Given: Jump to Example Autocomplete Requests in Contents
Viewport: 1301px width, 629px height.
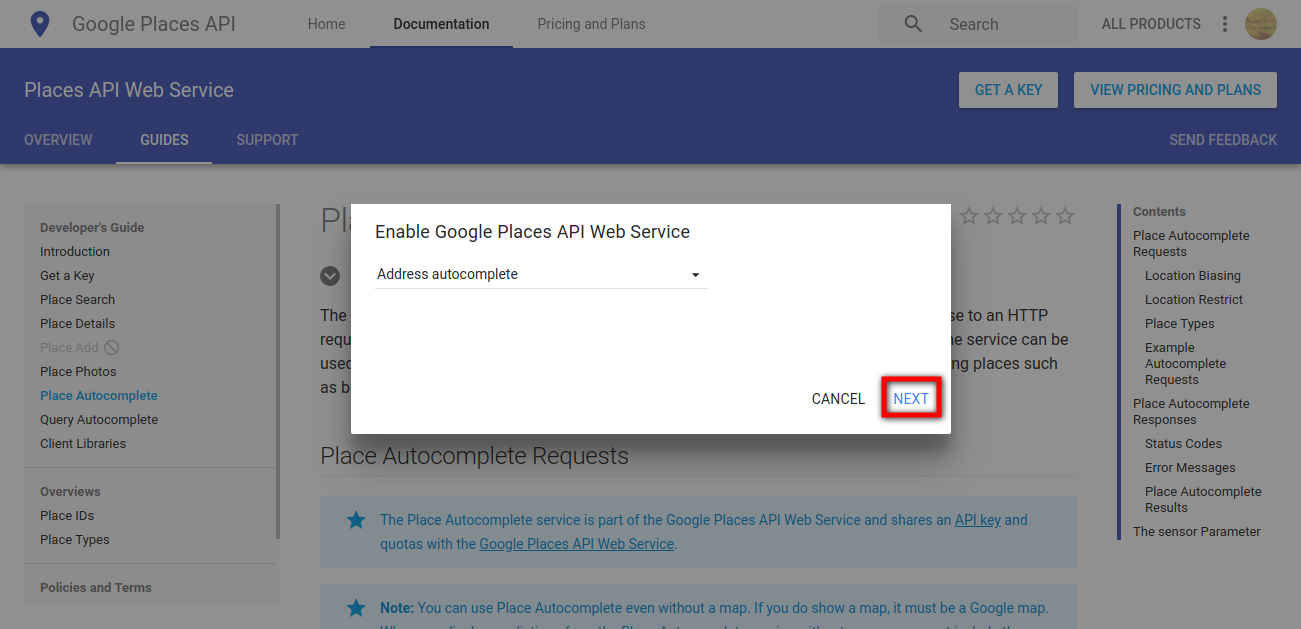Looking at the screenshot, I should (1185, 364).
